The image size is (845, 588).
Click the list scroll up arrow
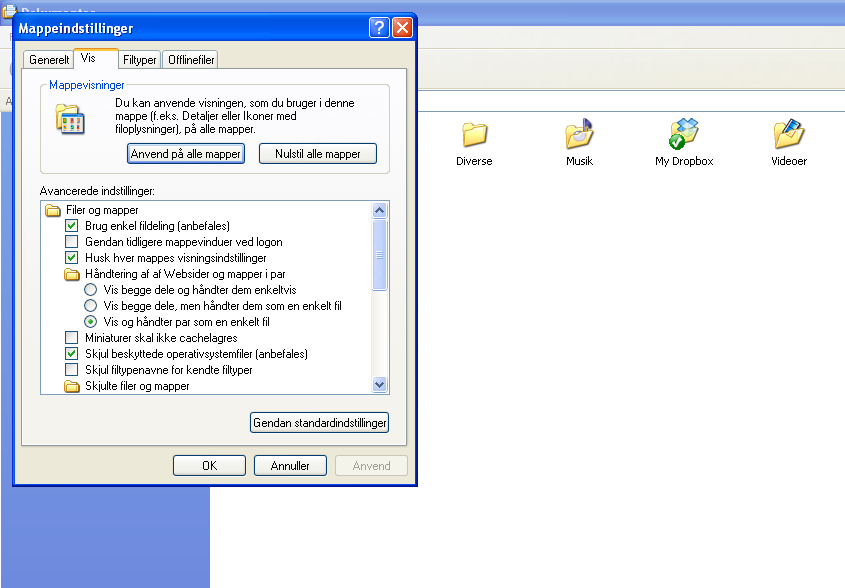coord(379,210)
